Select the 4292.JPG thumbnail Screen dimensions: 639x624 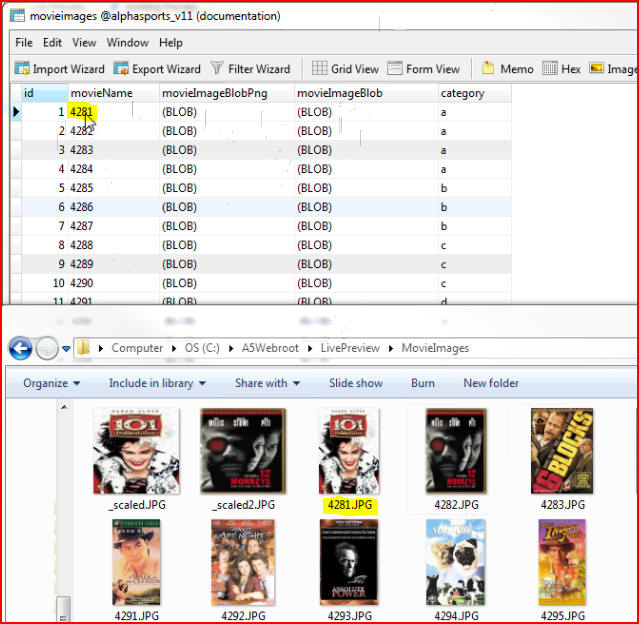[x=243, y=562]
